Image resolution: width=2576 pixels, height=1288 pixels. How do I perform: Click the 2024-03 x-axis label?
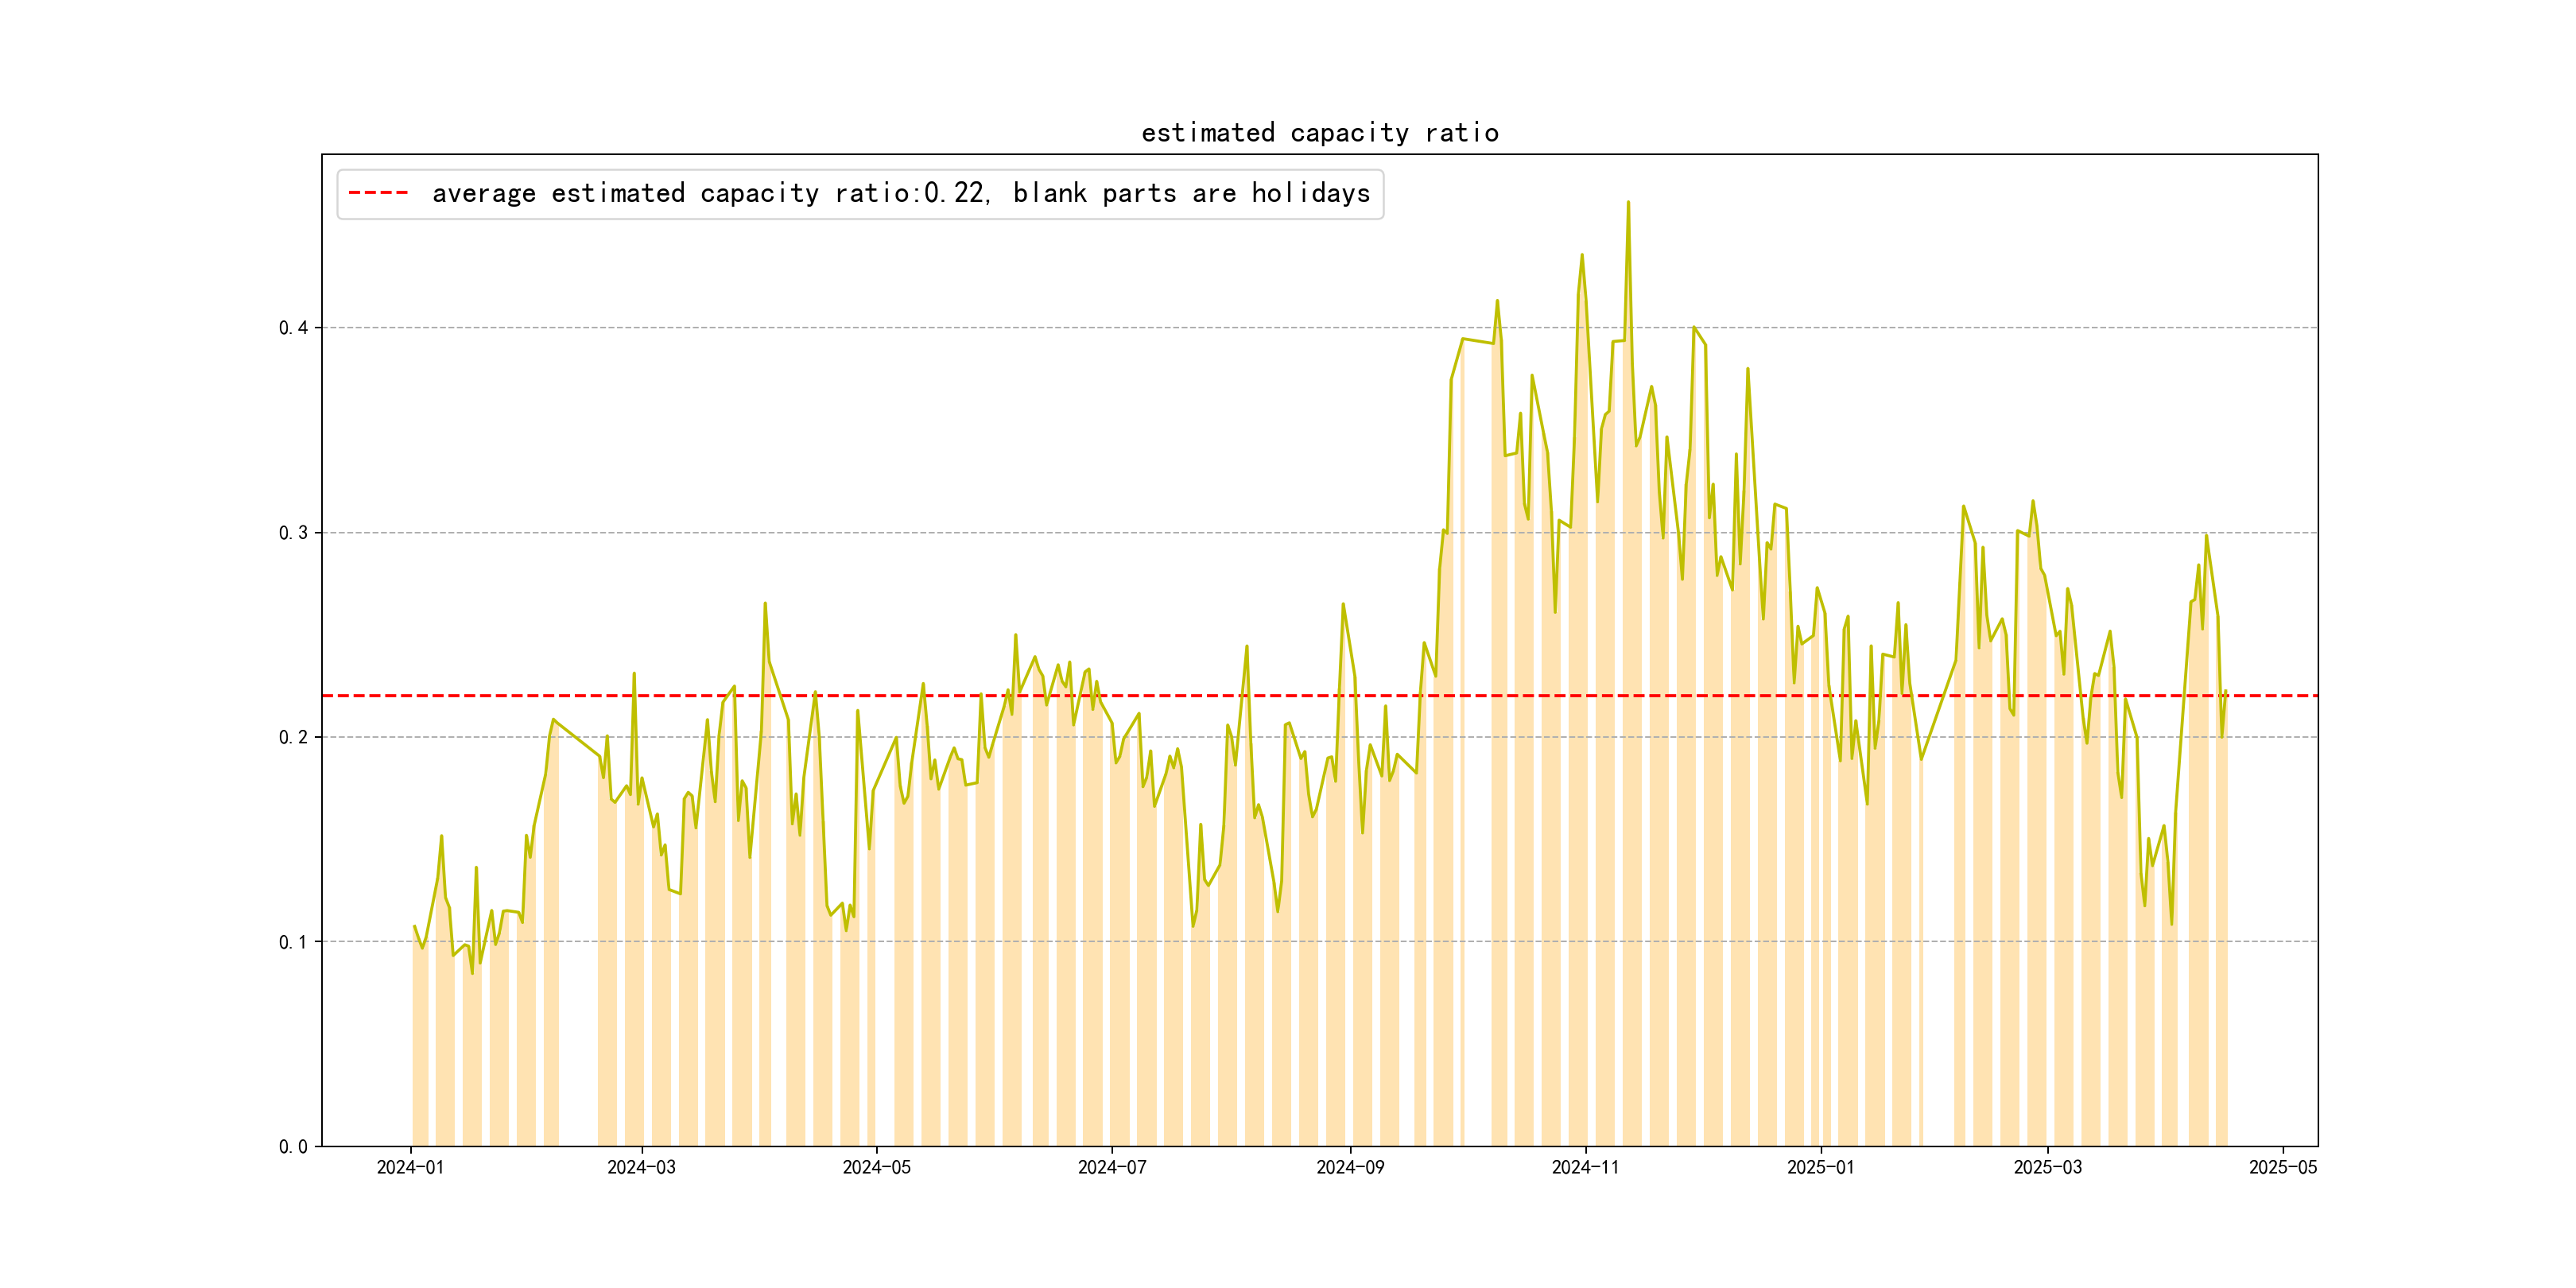coord(641,1167)
